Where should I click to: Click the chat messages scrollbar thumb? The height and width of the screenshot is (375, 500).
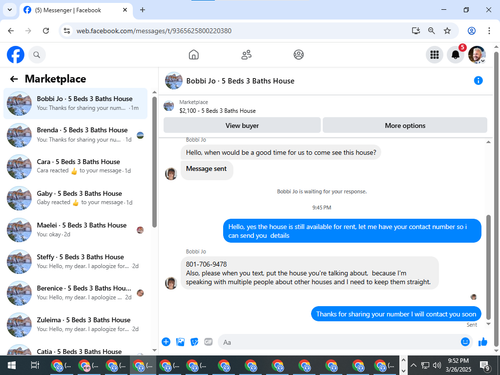click(x=489, y=267)
